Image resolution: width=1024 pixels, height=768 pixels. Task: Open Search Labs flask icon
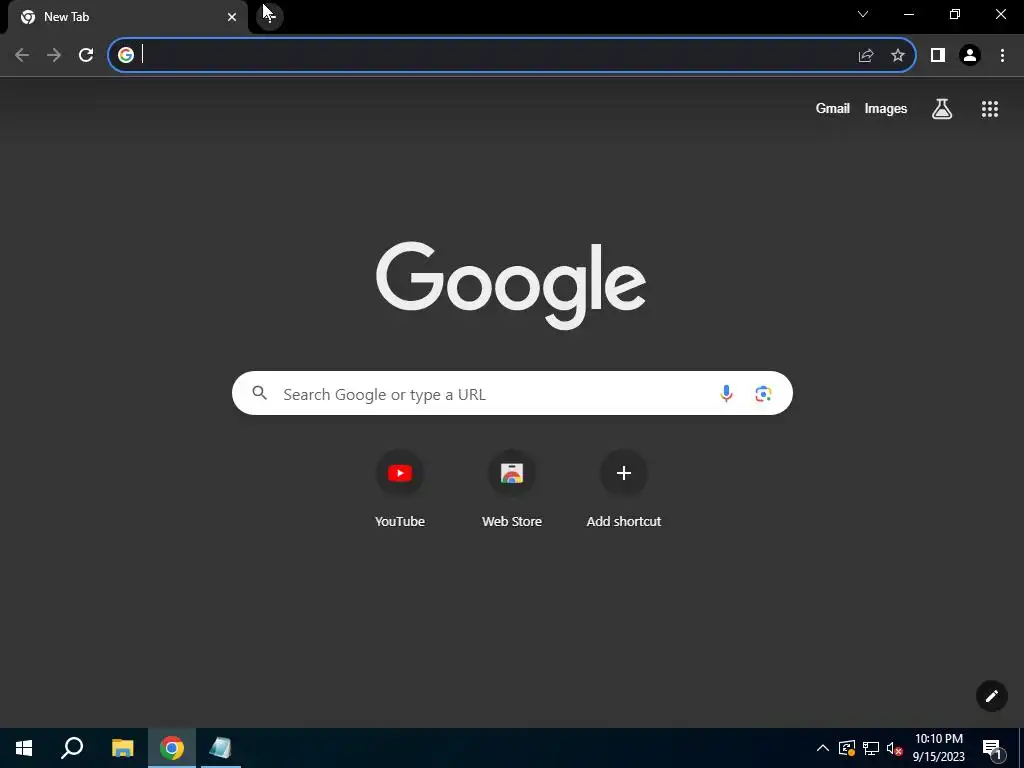(942, 108)
